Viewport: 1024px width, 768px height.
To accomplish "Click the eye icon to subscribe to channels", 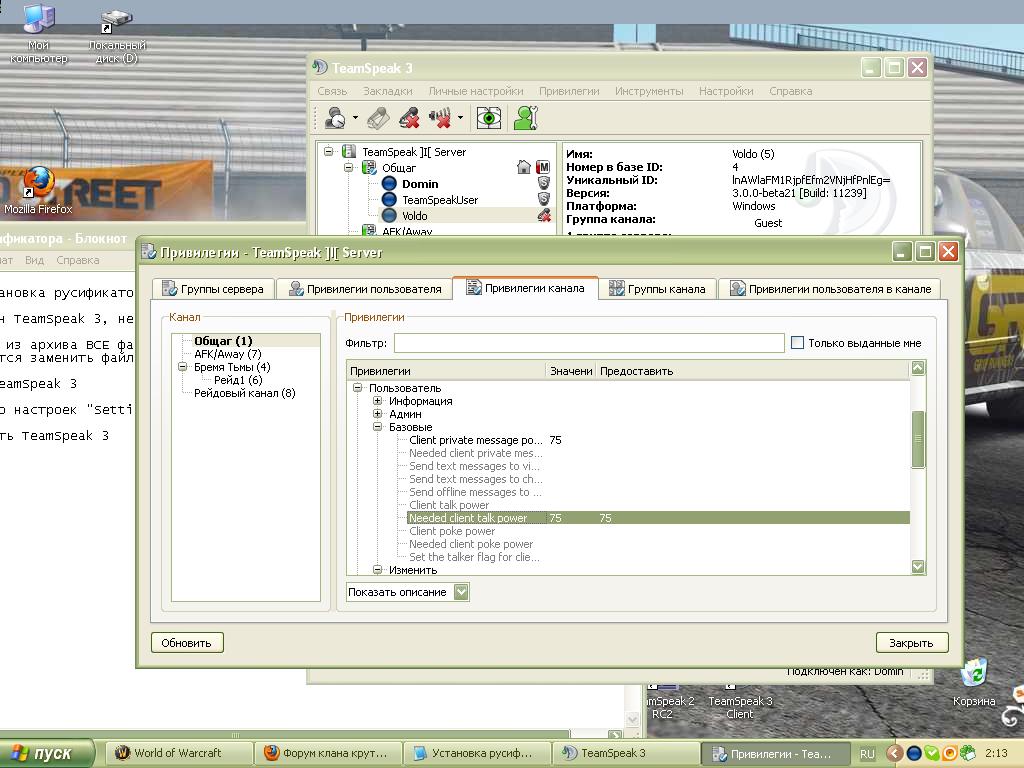I will click(488, 118).
